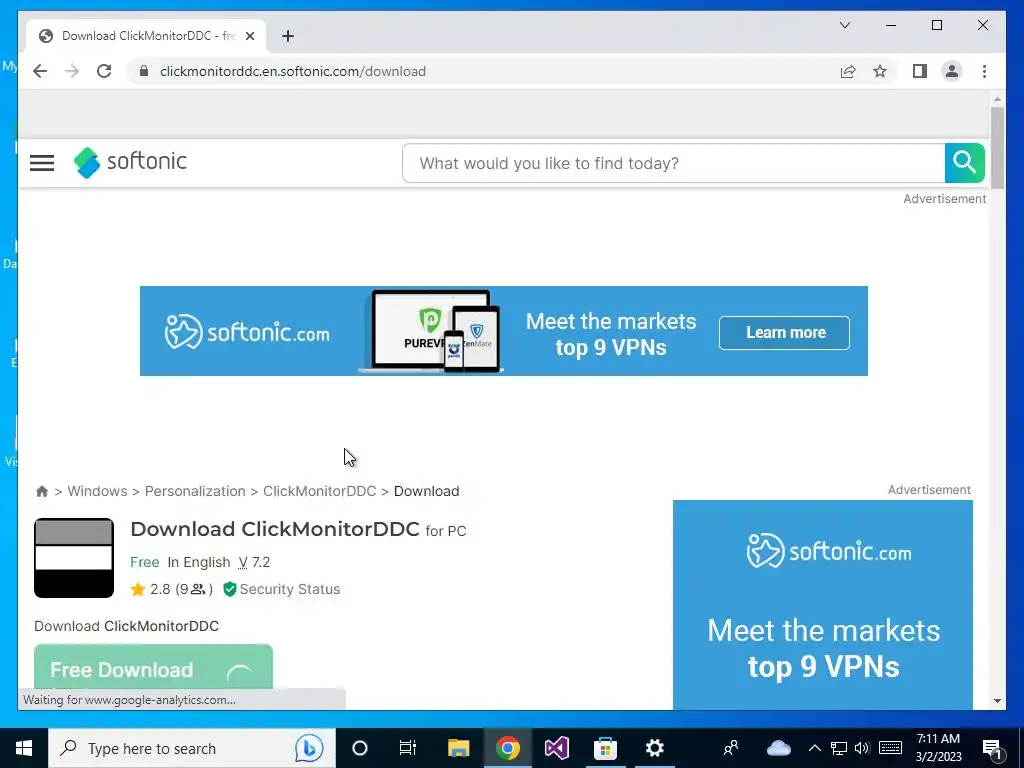The height and width of the screenshot is (768, 1024).
Task: Focus the Softonic search field
Action: pyautogui.click(x=673, y=163)
